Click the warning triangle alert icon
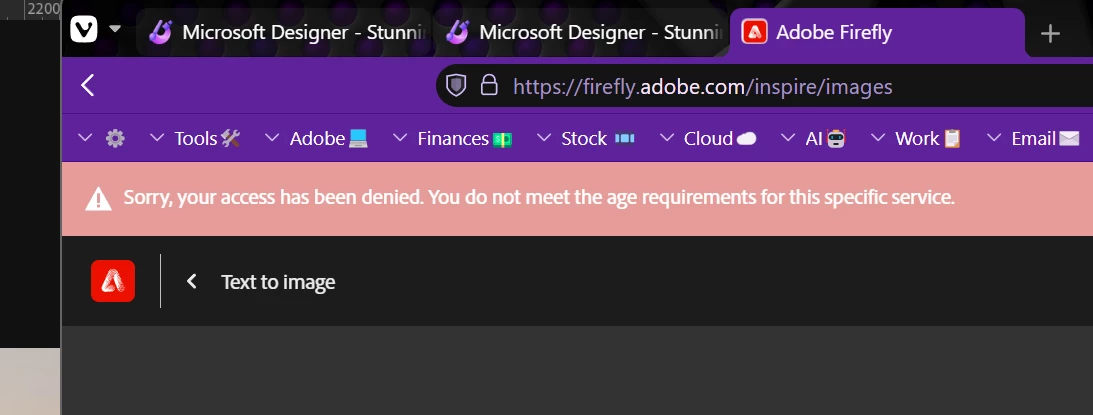The height and width of the screenshot is (415, 1093). click(x=98, y=198)
